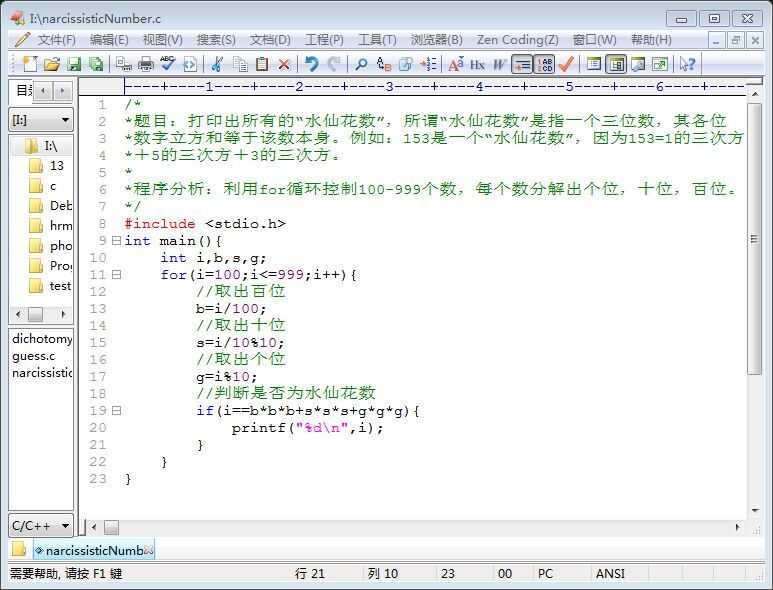Save the current file

coord(74,64)
